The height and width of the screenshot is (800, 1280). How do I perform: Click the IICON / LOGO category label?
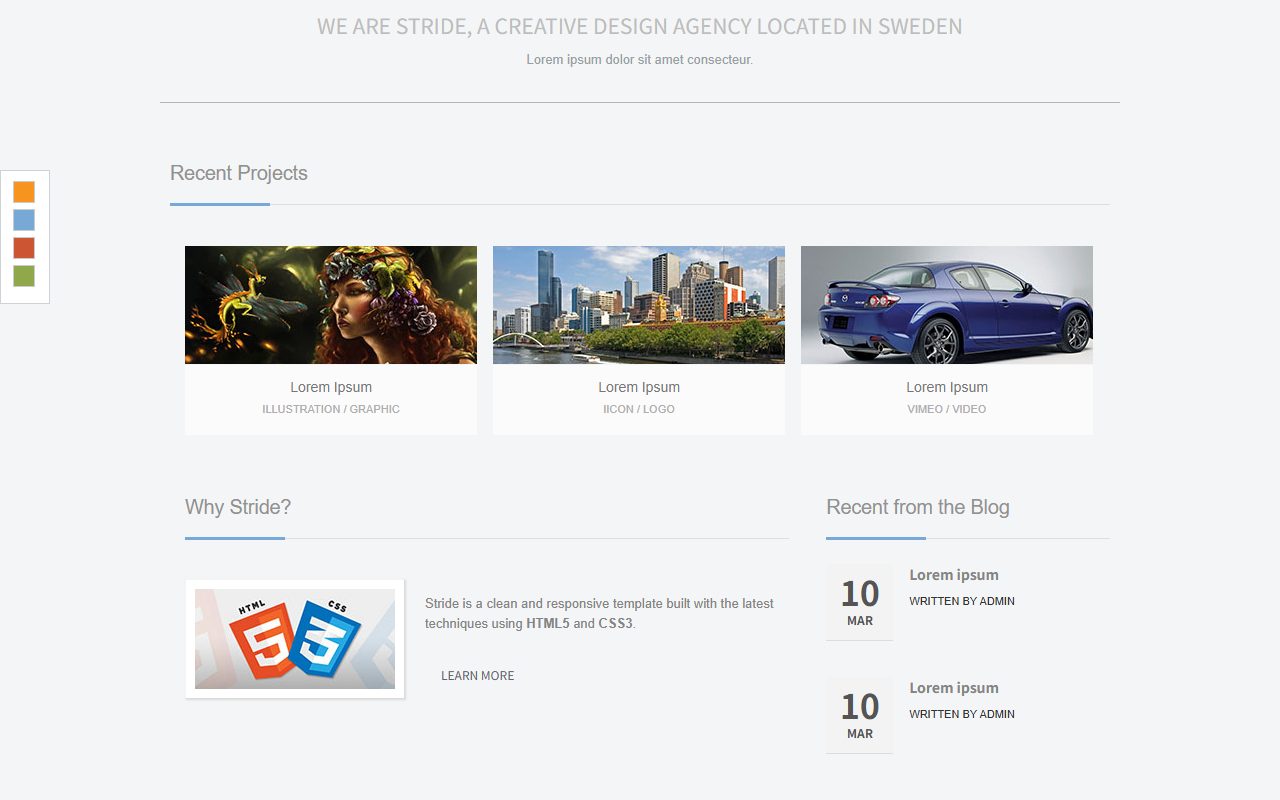pos(639,409)
